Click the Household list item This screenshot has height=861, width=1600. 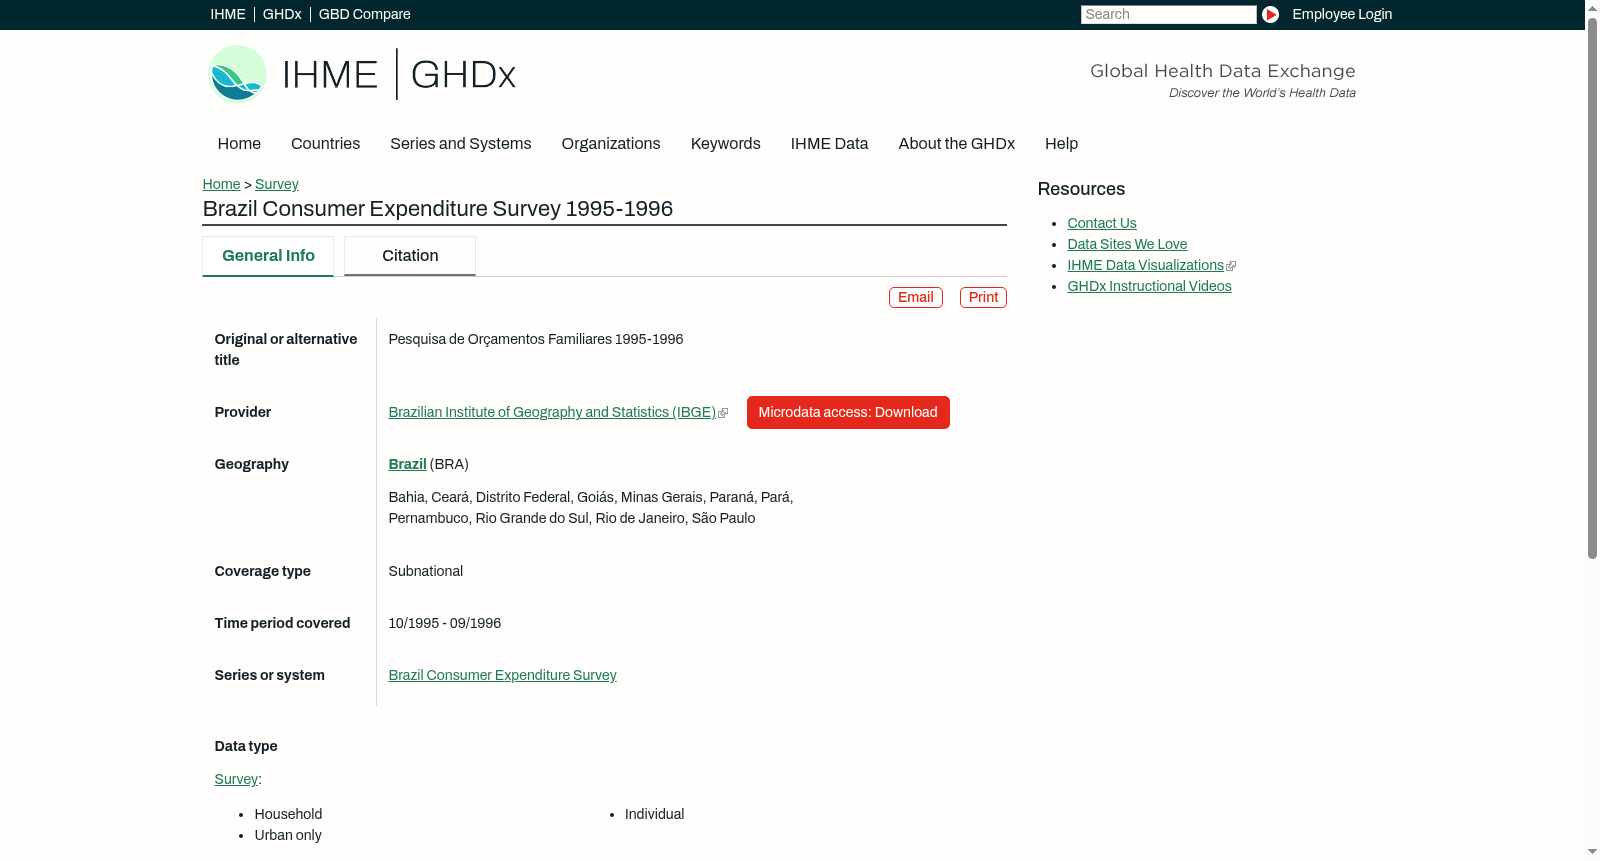coord(288,814)
